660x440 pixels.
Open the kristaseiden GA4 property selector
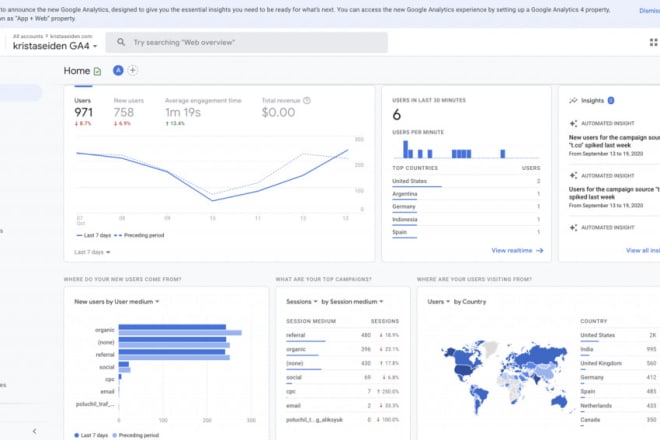click(x=55, y=46)
